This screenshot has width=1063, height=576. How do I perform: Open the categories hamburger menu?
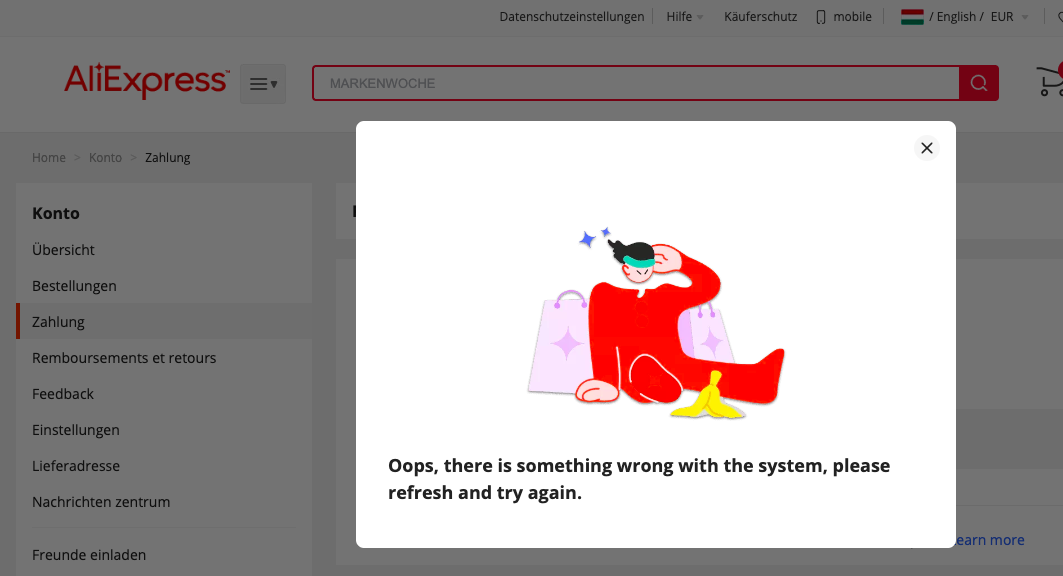click(x=263, y=84)
